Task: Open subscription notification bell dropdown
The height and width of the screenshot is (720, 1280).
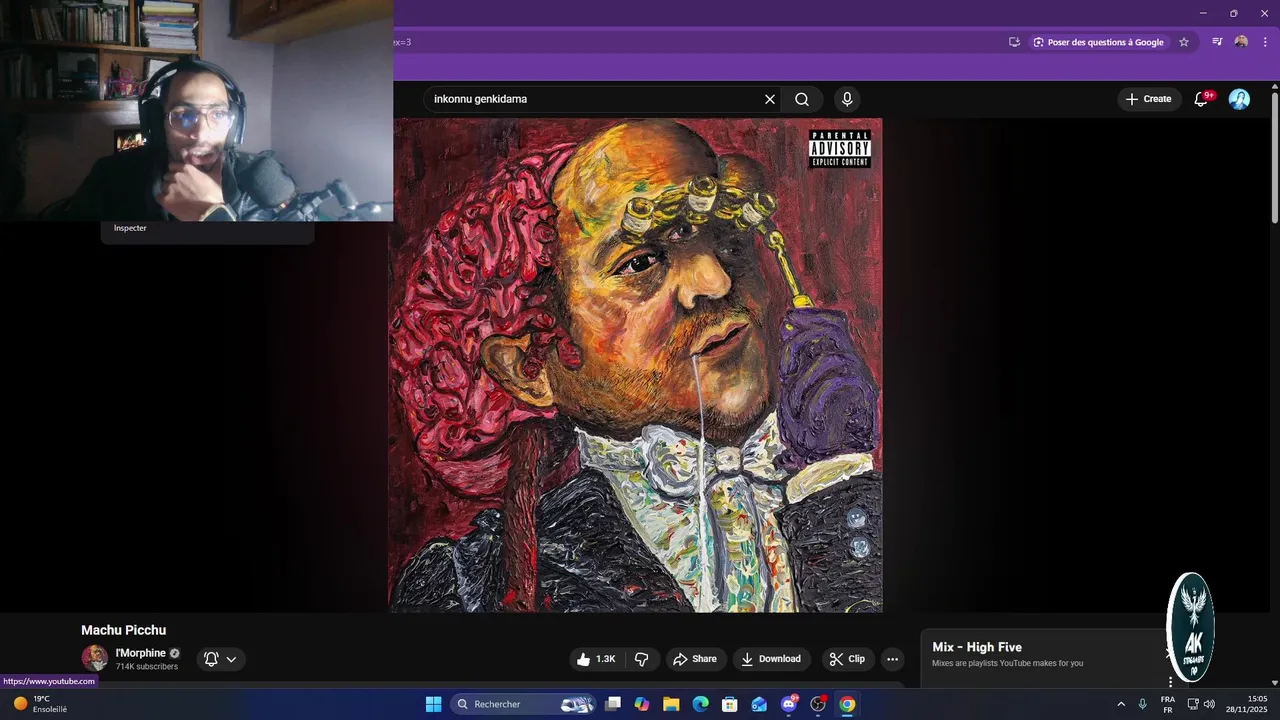Action: pyautogui.click(x=221, y=659)
